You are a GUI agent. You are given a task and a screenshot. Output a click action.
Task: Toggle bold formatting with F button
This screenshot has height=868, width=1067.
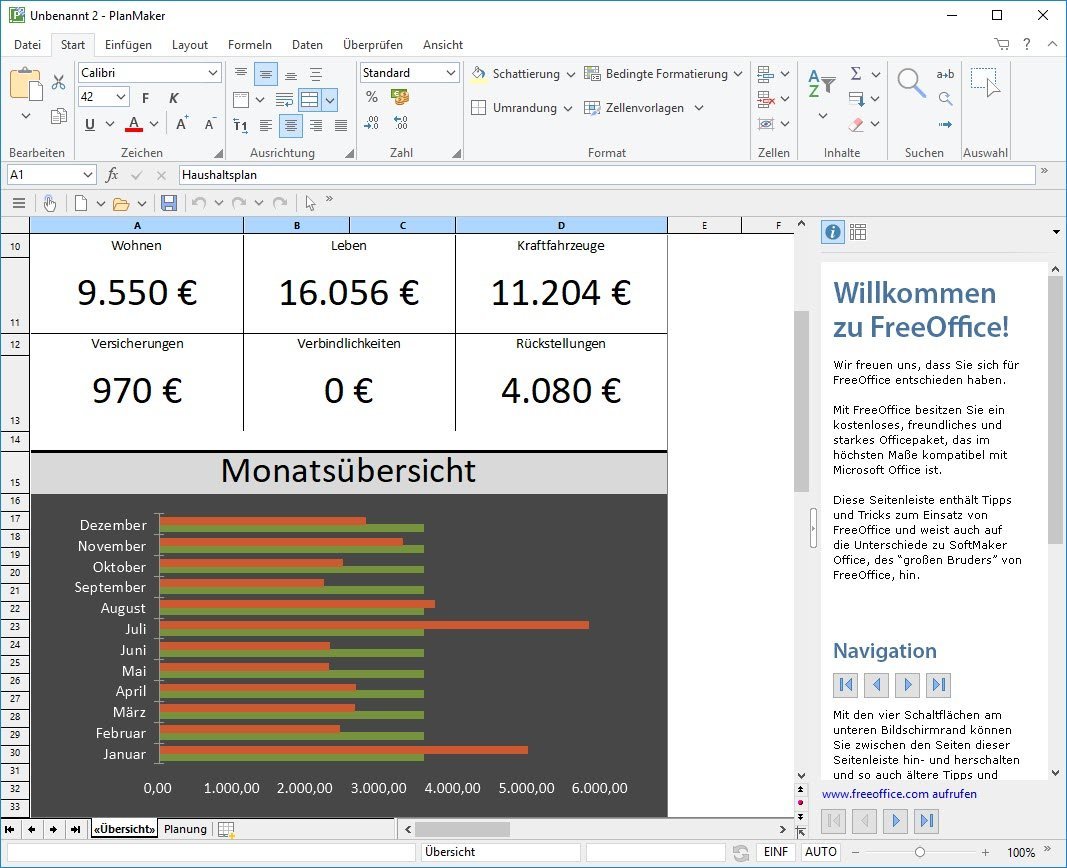tap(145, 98)
